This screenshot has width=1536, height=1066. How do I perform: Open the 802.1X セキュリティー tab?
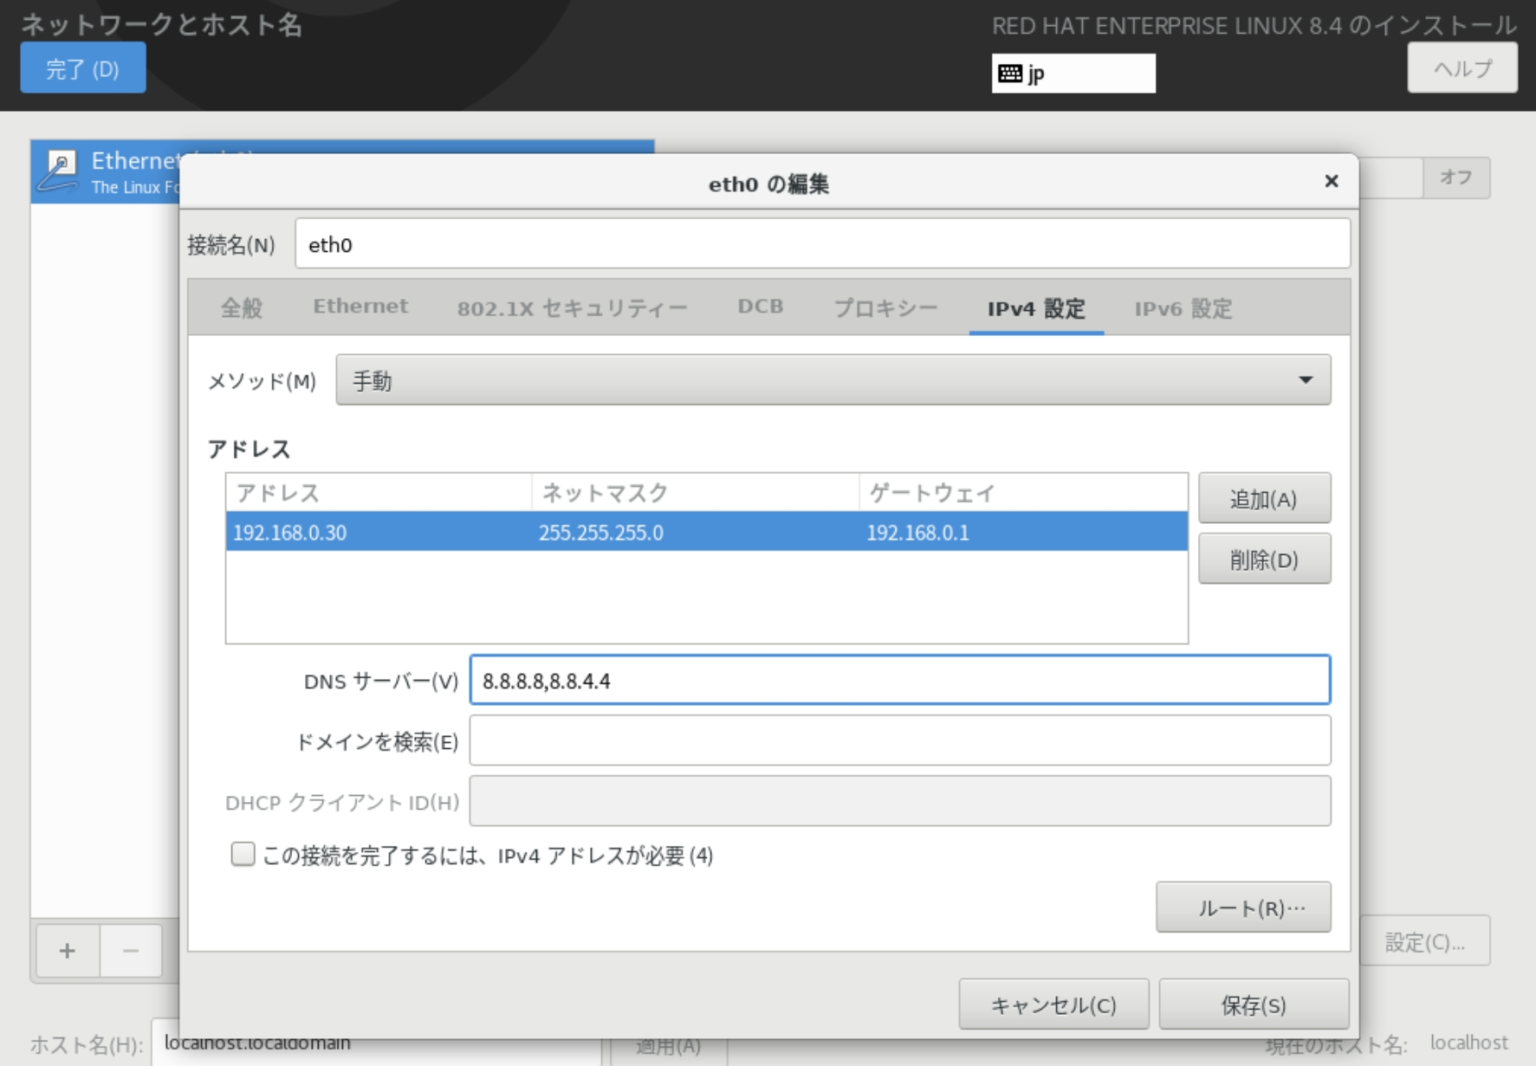tap(572, 308)
